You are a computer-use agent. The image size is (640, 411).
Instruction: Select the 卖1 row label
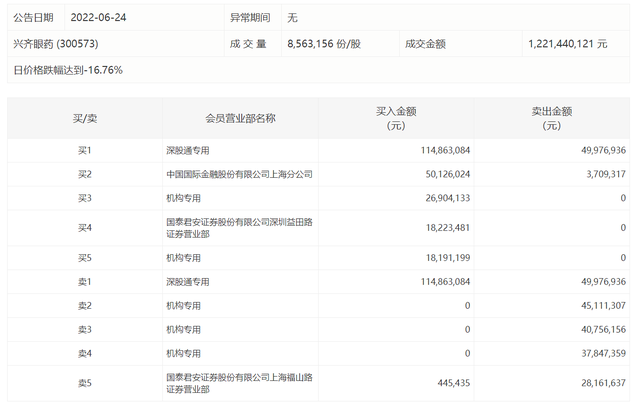pyautogui.click(x=85, y=282)
